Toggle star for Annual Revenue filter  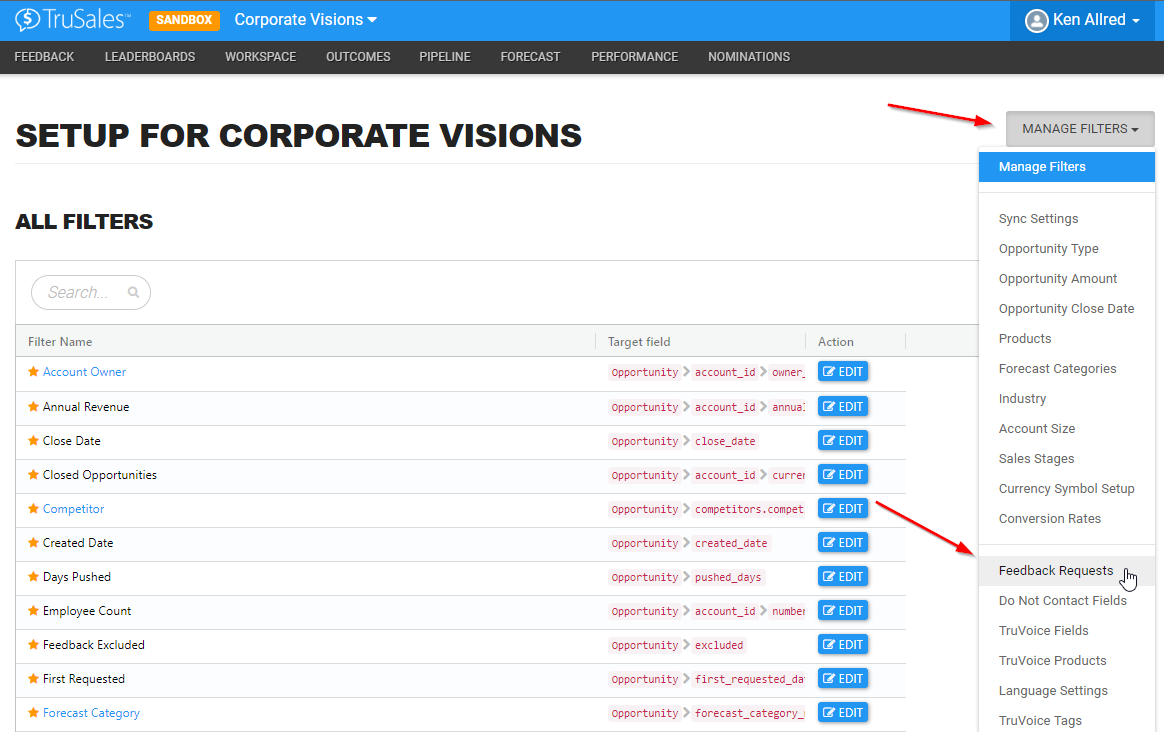[33, 406]
